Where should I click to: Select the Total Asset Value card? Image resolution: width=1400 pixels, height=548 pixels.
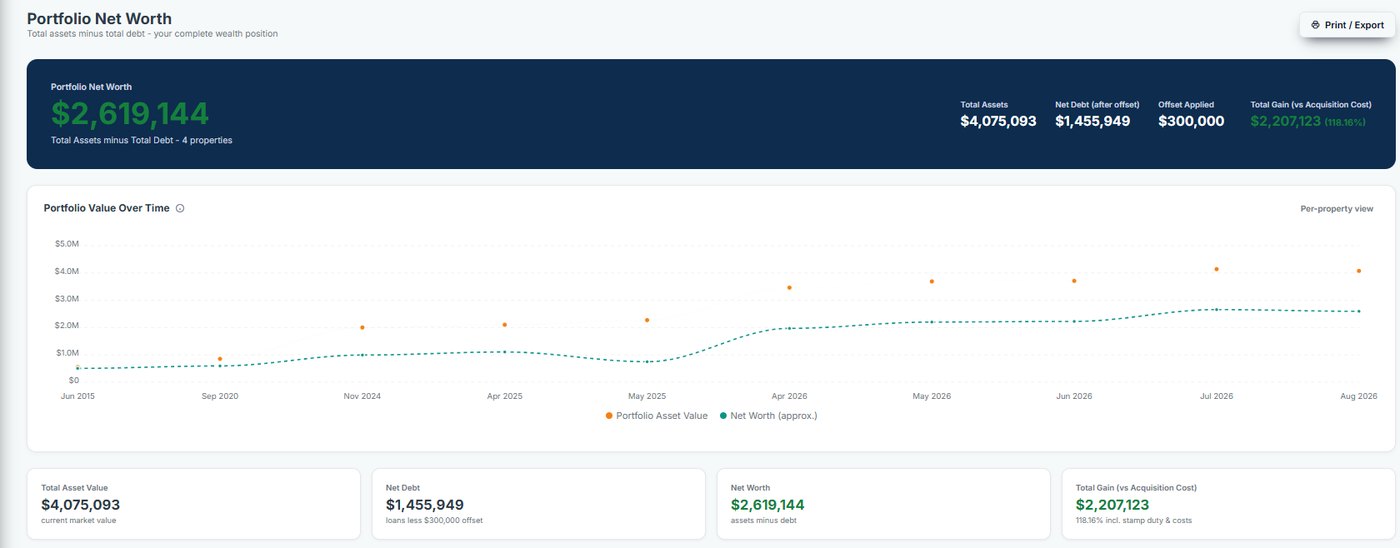193,504
